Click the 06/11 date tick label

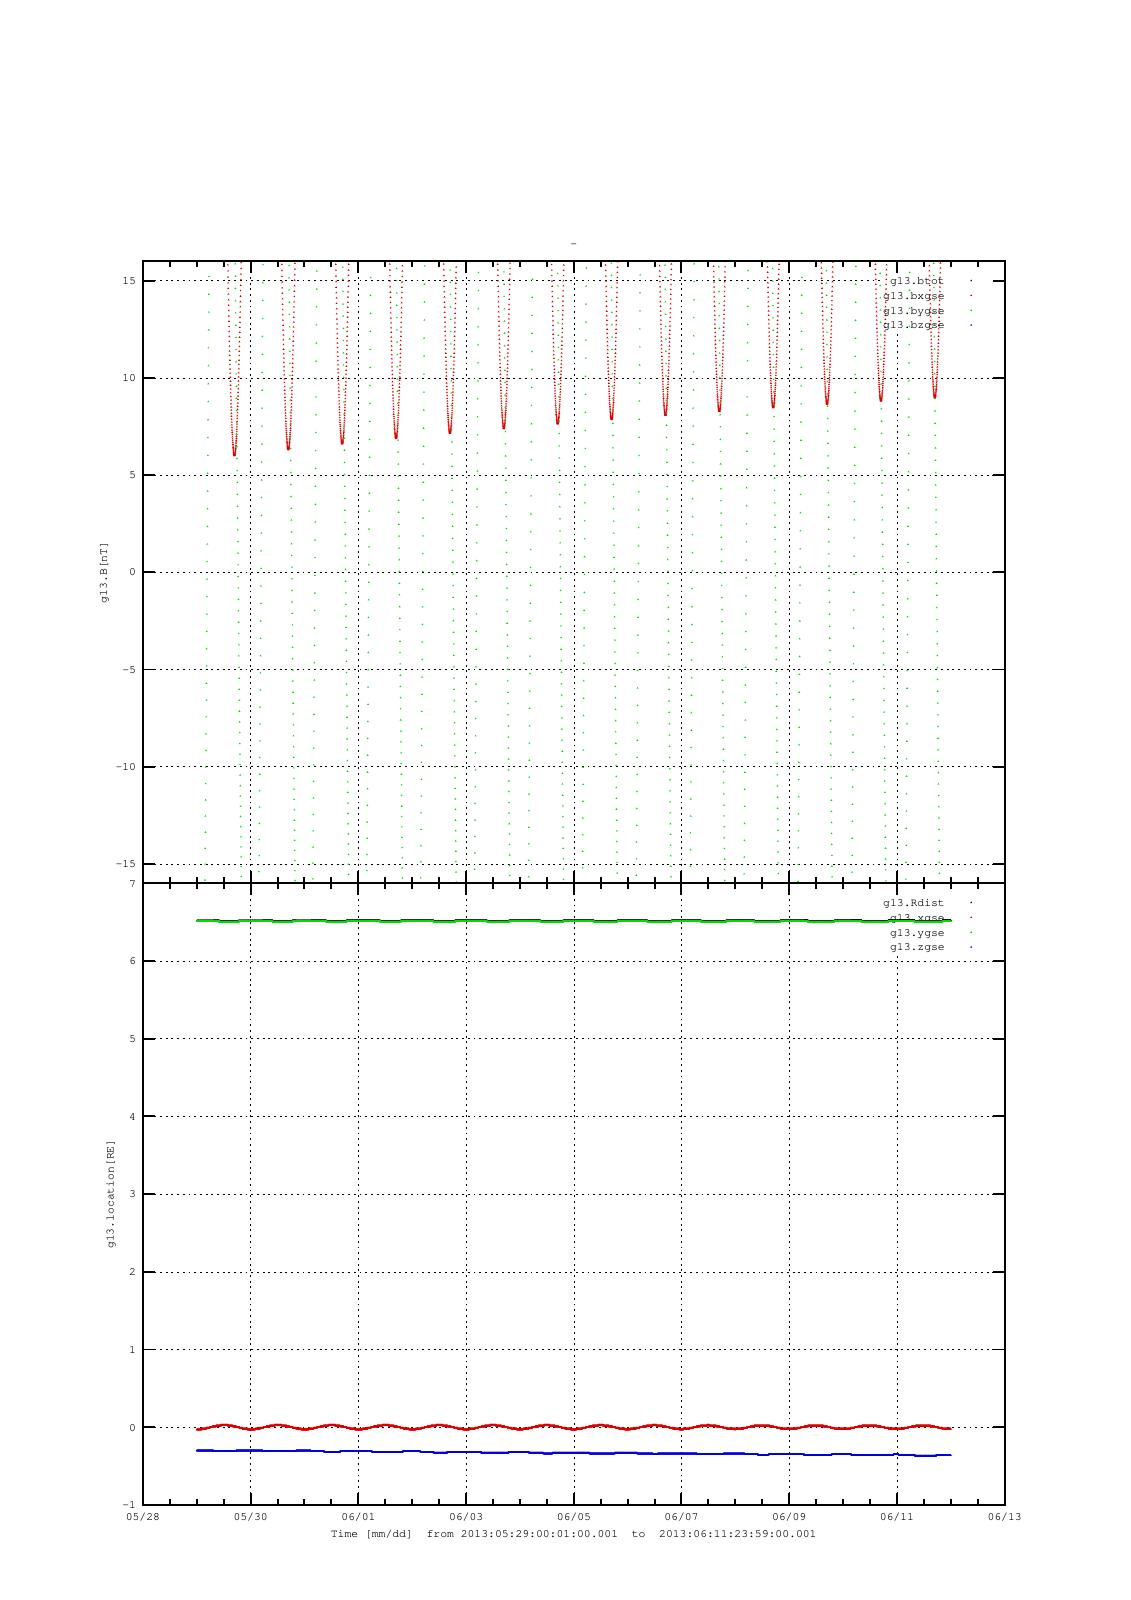[x=897, y=1517]
